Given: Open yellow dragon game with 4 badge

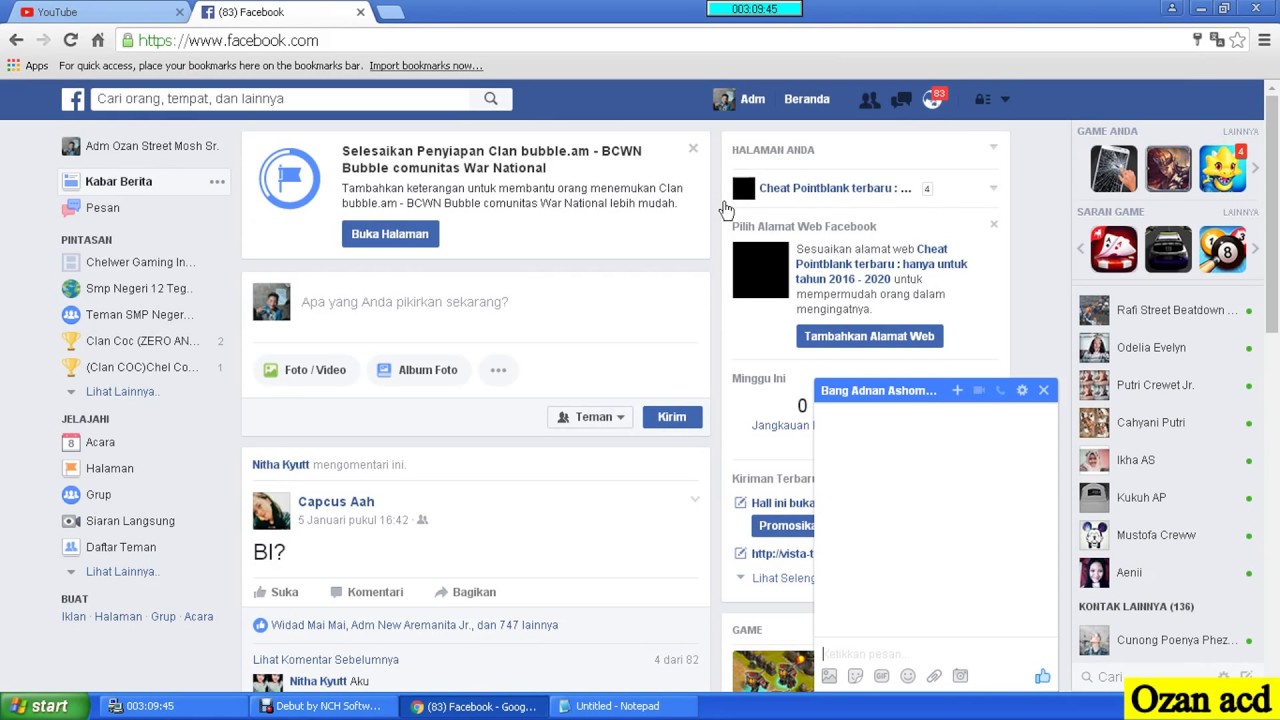Looking at the screenshot, I should (1222, 168).
